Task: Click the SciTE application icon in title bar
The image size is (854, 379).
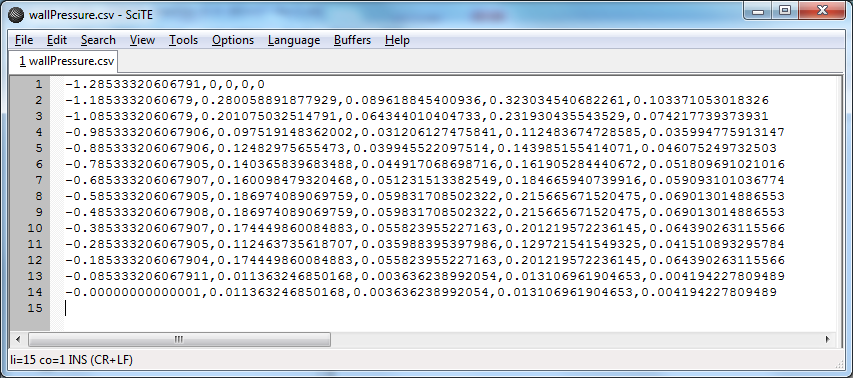Action: (x=17, y=15)
